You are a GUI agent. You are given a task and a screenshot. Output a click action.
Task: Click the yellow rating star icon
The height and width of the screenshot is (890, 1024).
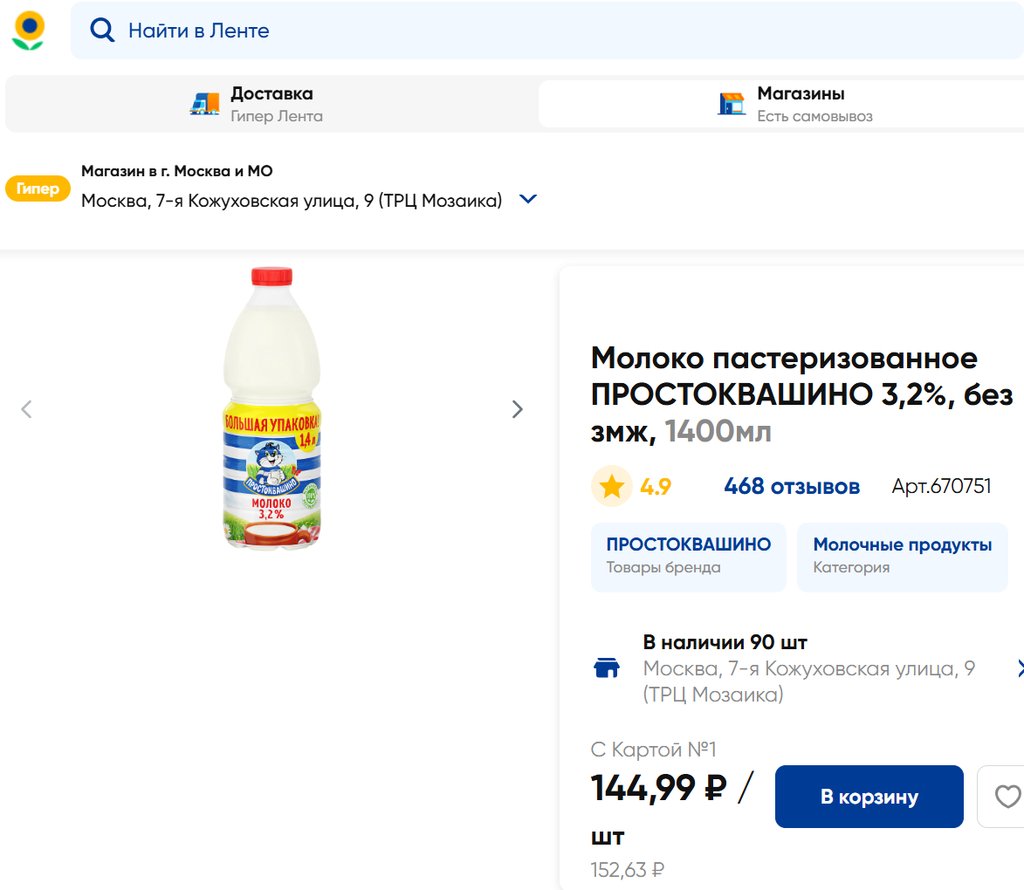tap(611, 487)
